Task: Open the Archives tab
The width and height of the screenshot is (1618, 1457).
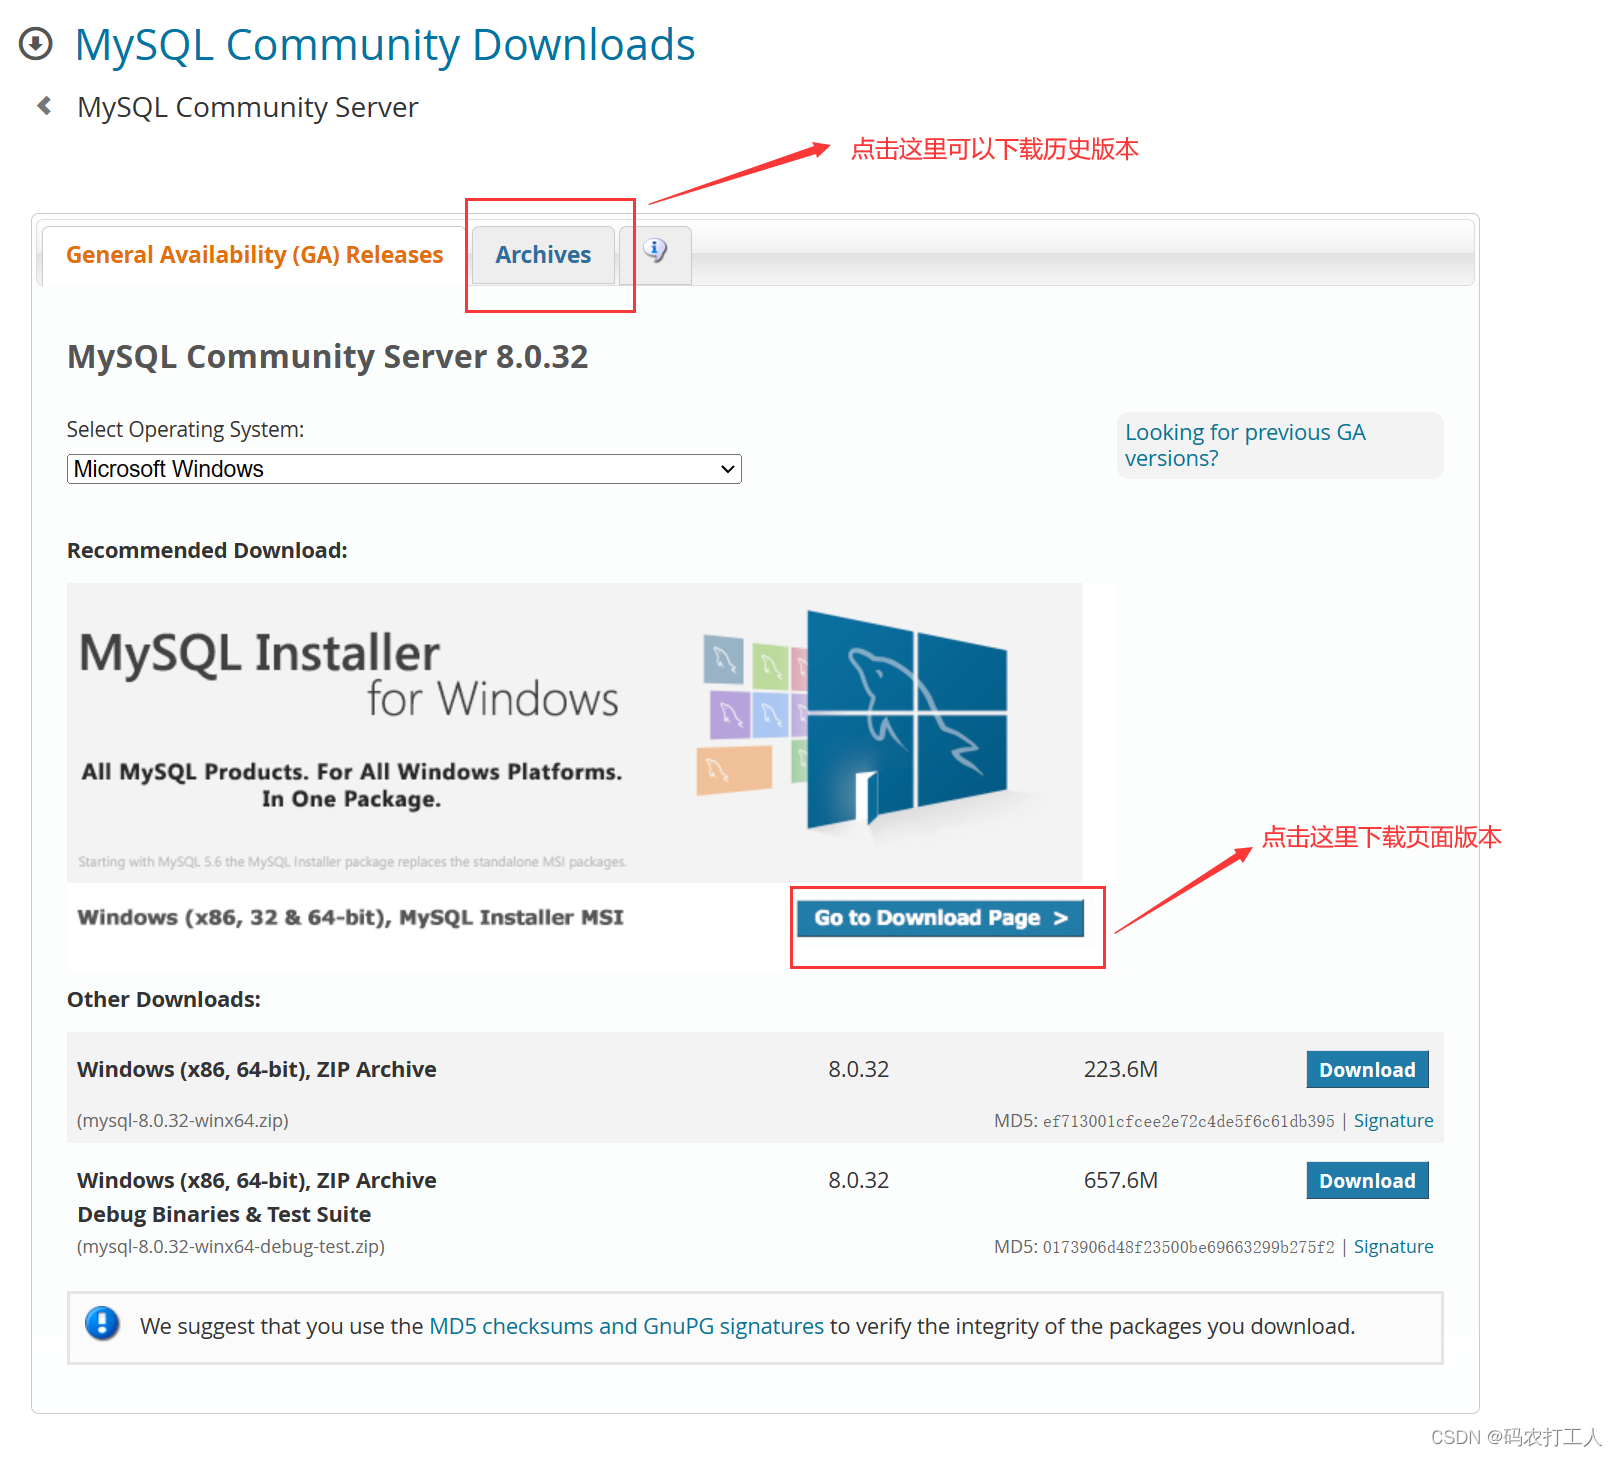Action: pyautogui.click(x=543, y=255)
